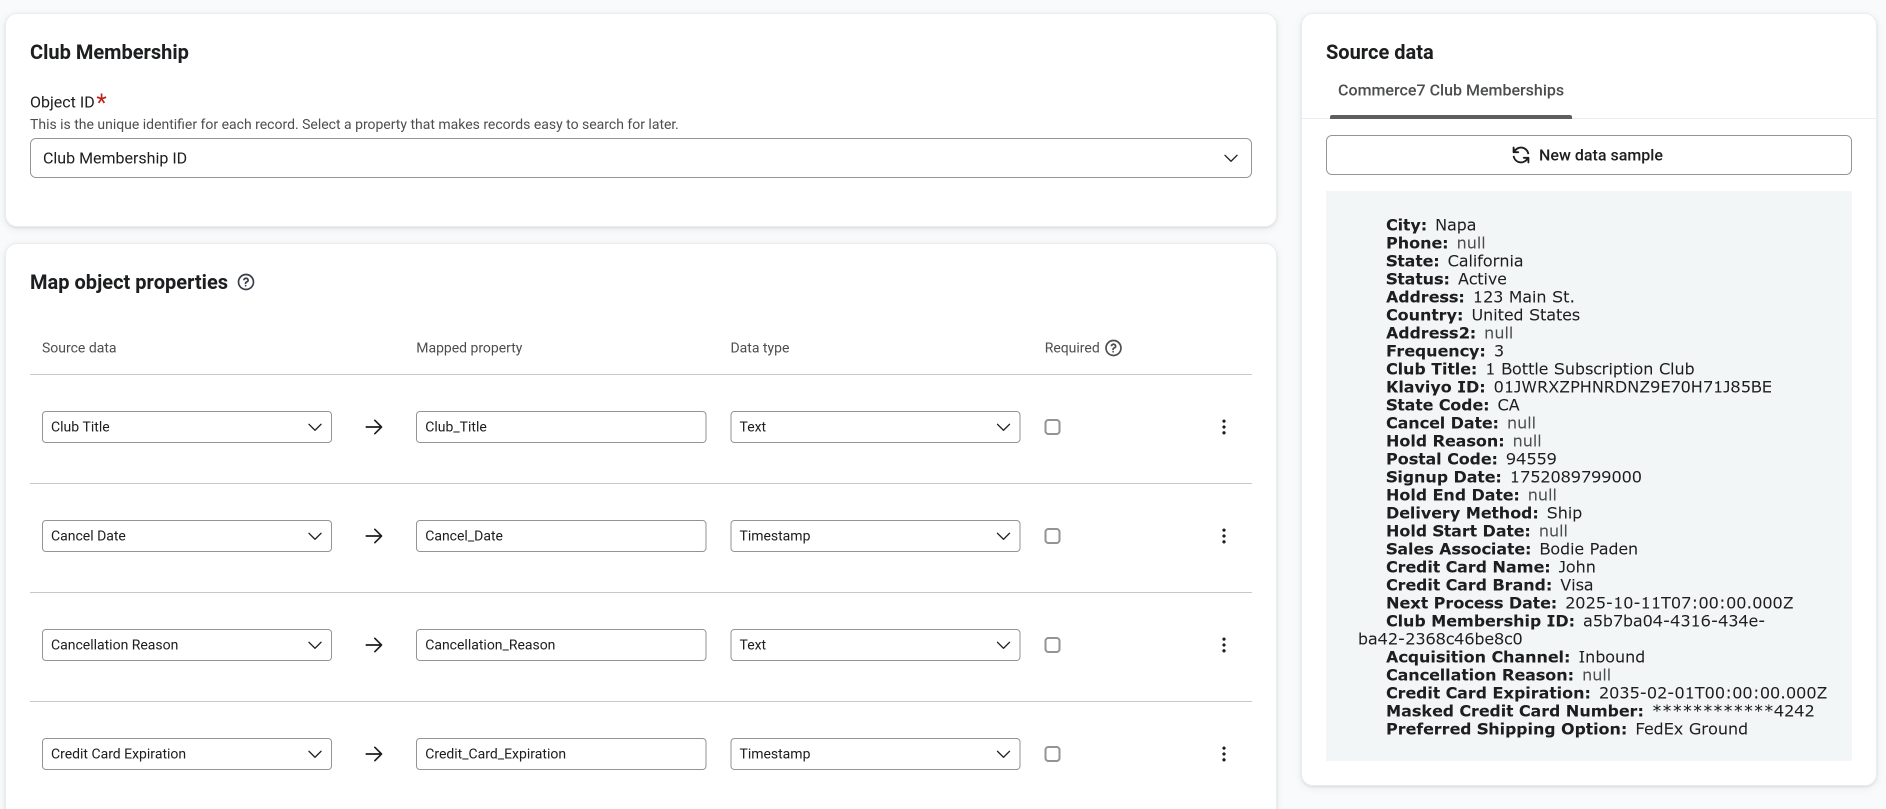Open the Object ID dropdown

tap(641, 158)
